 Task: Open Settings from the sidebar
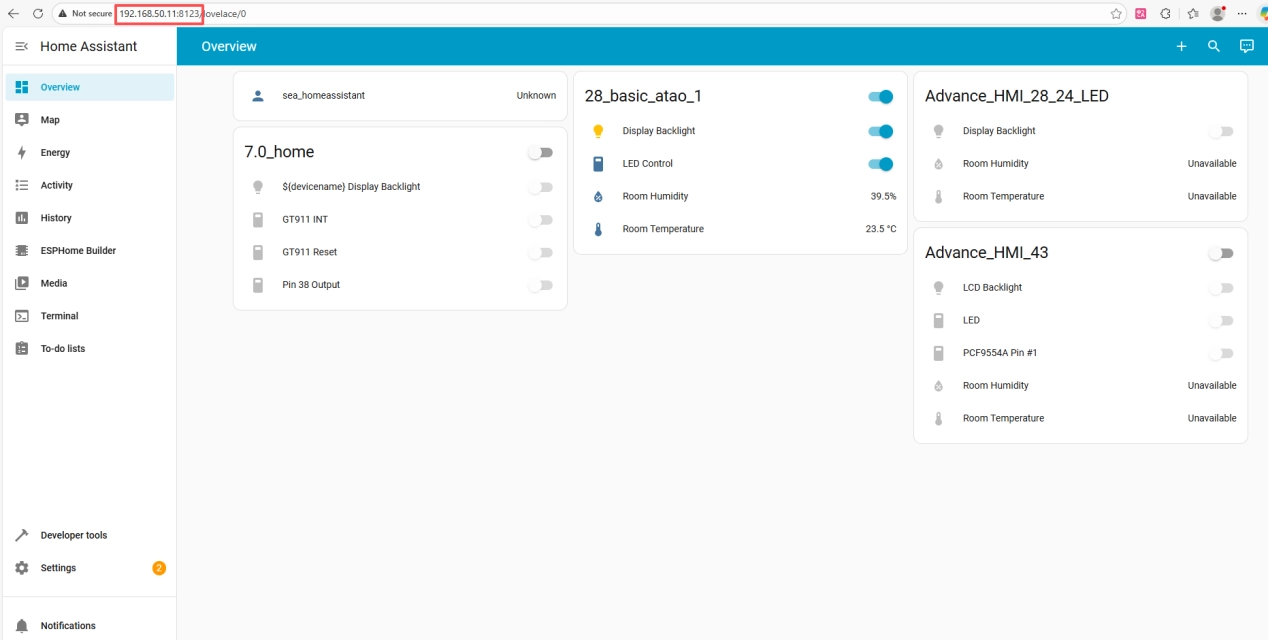(58, 568)
